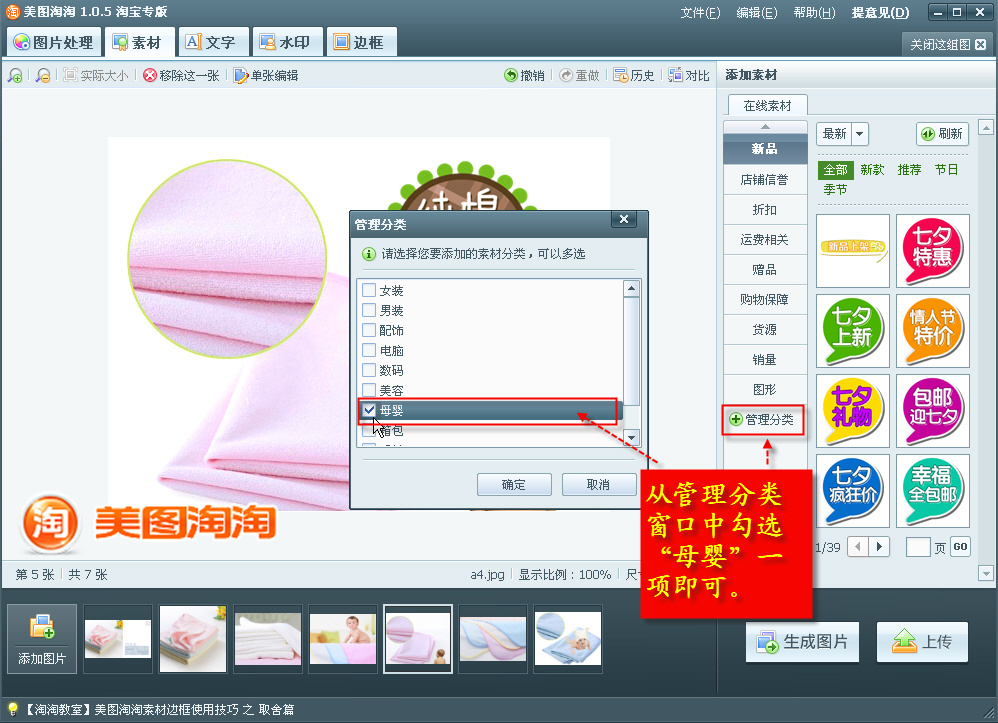Go to next material page arrow
This screenshot has height=723, width=998.
coord(879,547)
